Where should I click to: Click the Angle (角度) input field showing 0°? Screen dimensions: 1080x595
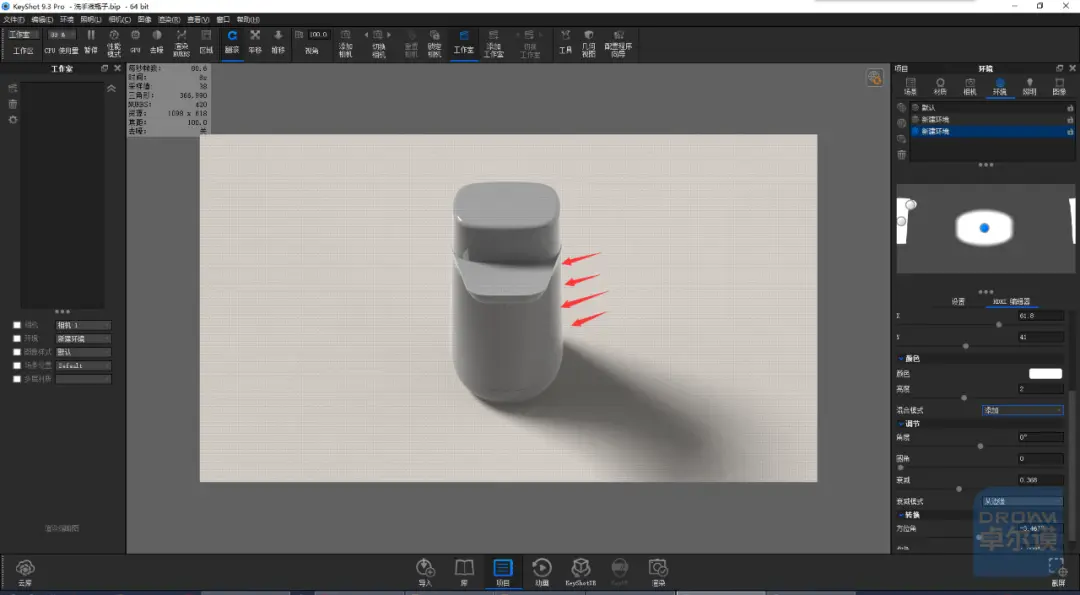1041,437
